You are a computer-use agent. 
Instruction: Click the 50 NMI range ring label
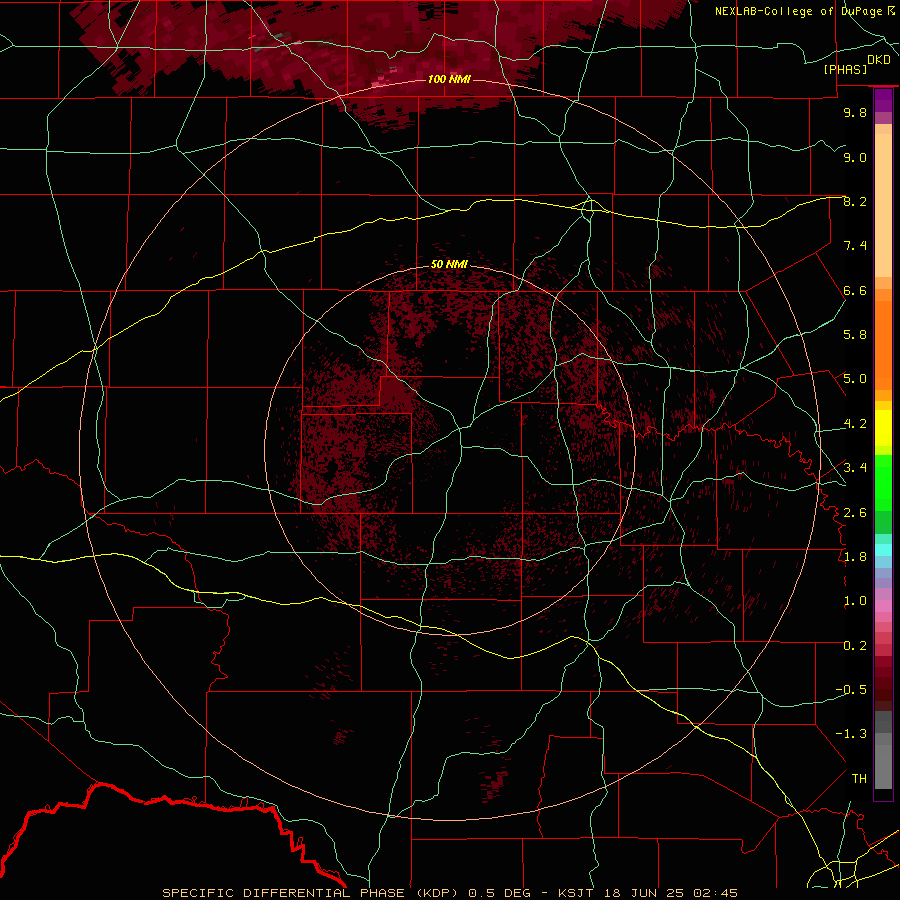[449, 264]
